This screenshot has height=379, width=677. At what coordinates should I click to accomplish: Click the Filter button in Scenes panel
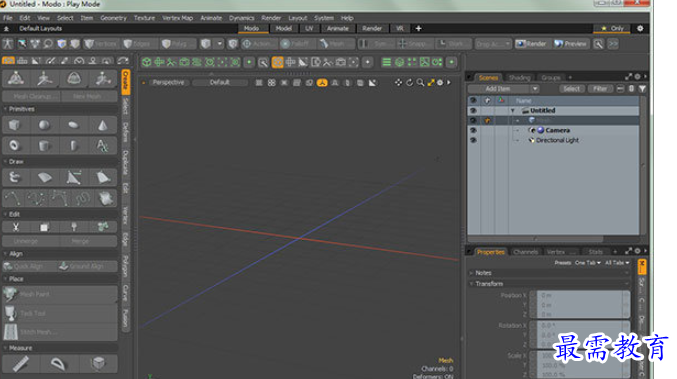click(x=600, y=88)
